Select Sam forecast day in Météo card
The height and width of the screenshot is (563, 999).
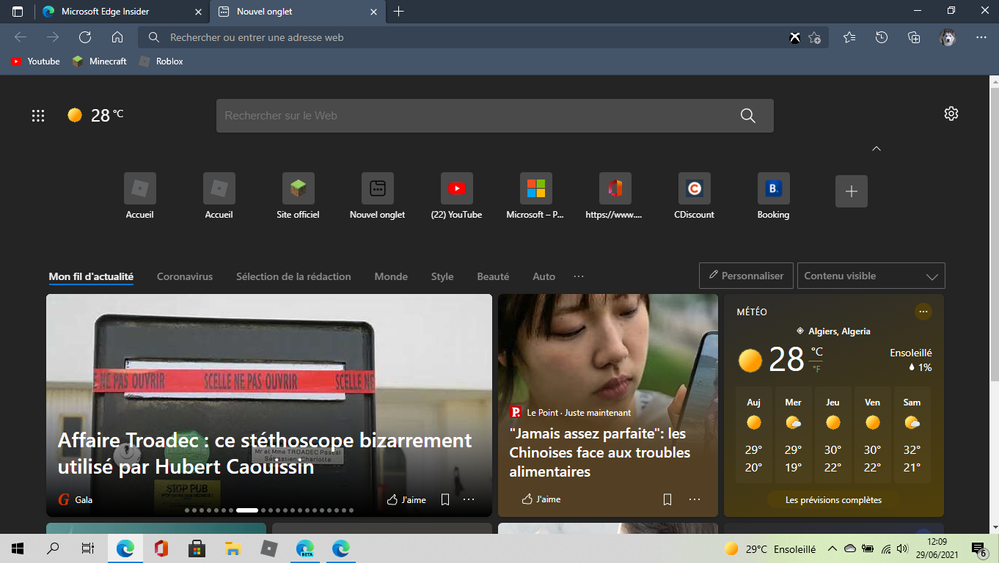pyautogui.click(x=912, y=435)
